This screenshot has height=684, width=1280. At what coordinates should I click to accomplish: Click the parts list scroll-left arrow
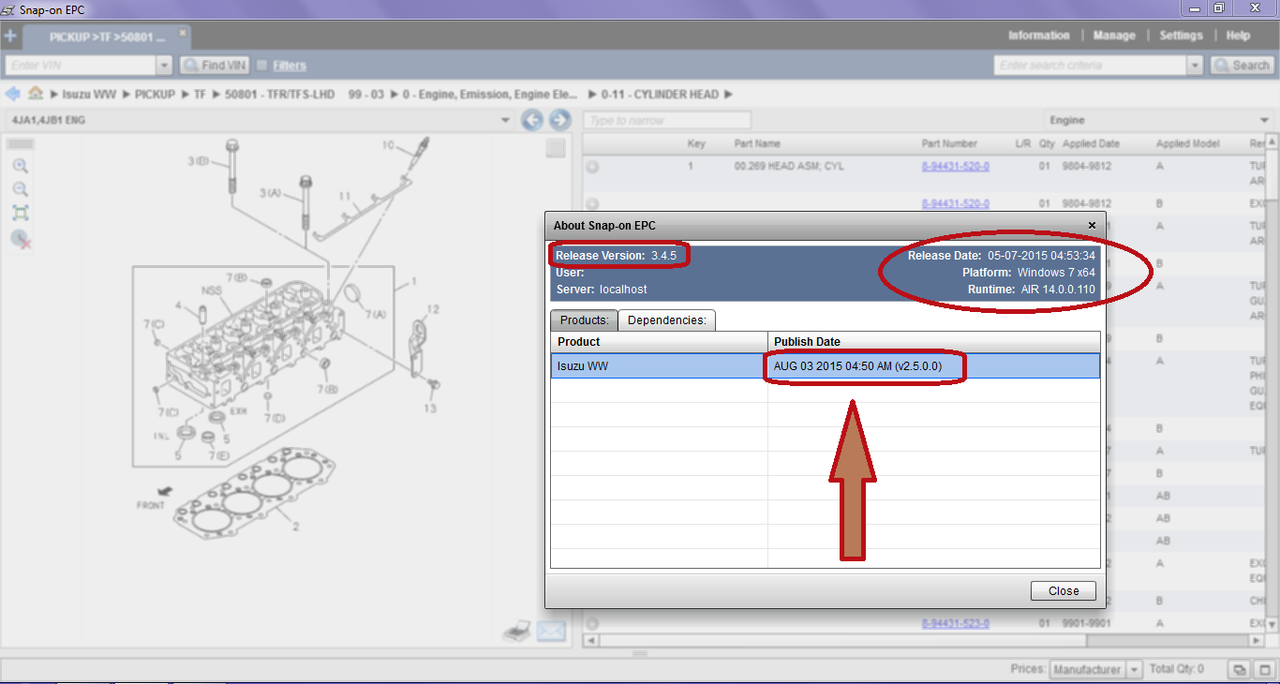point(591,640)
